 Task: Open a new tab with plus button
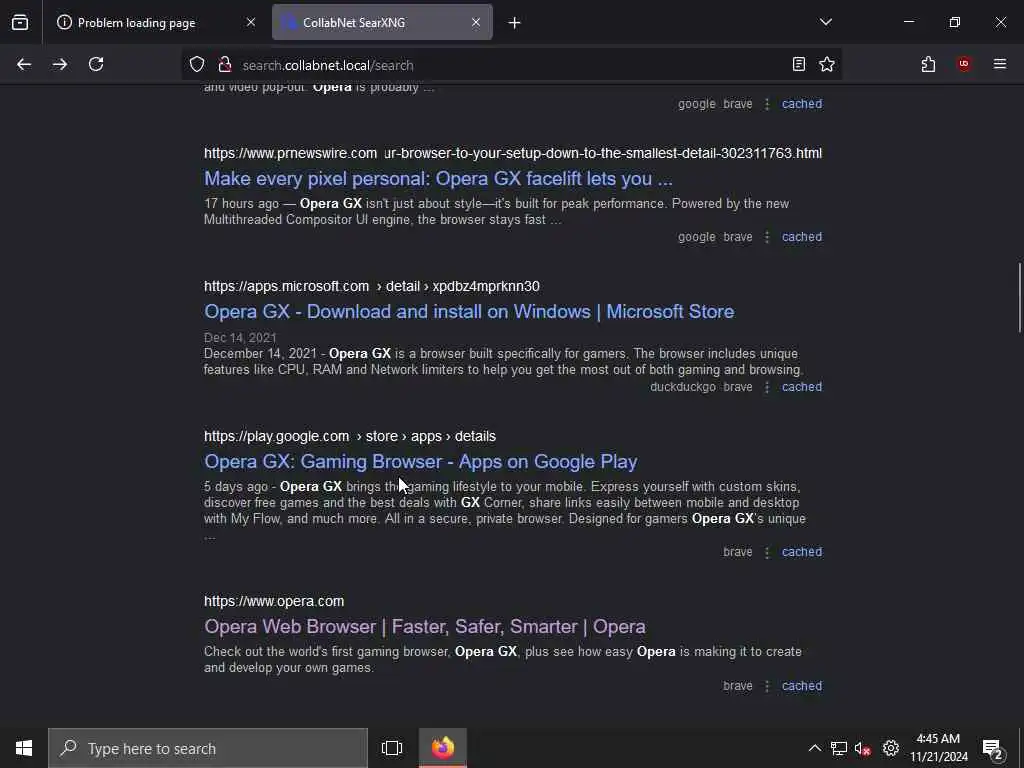[x=515, y=23]
